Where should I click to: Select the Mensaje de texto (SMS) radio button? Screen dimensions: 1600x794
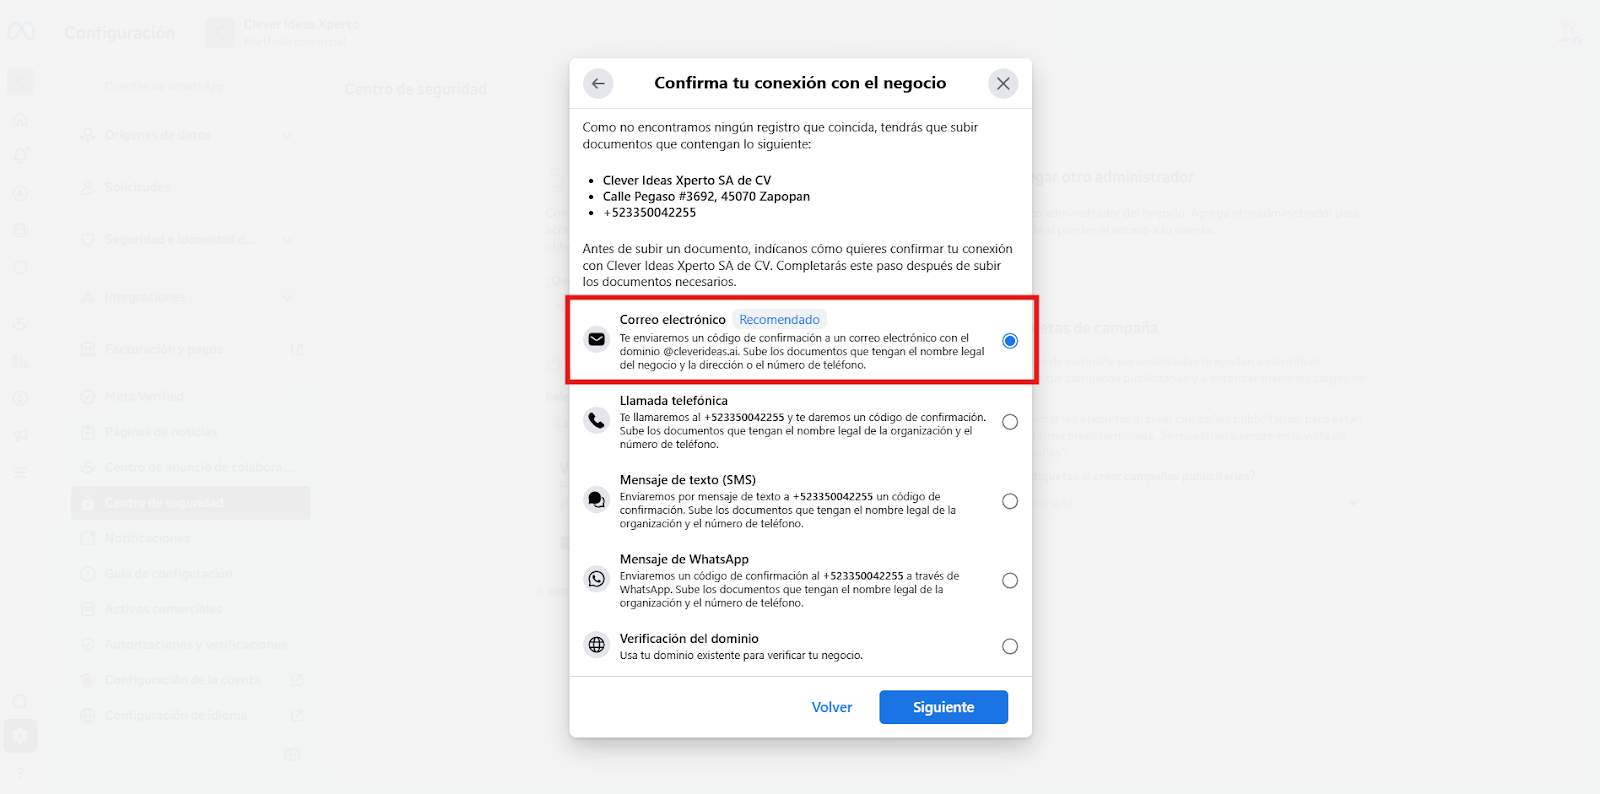click(1010, 501)
